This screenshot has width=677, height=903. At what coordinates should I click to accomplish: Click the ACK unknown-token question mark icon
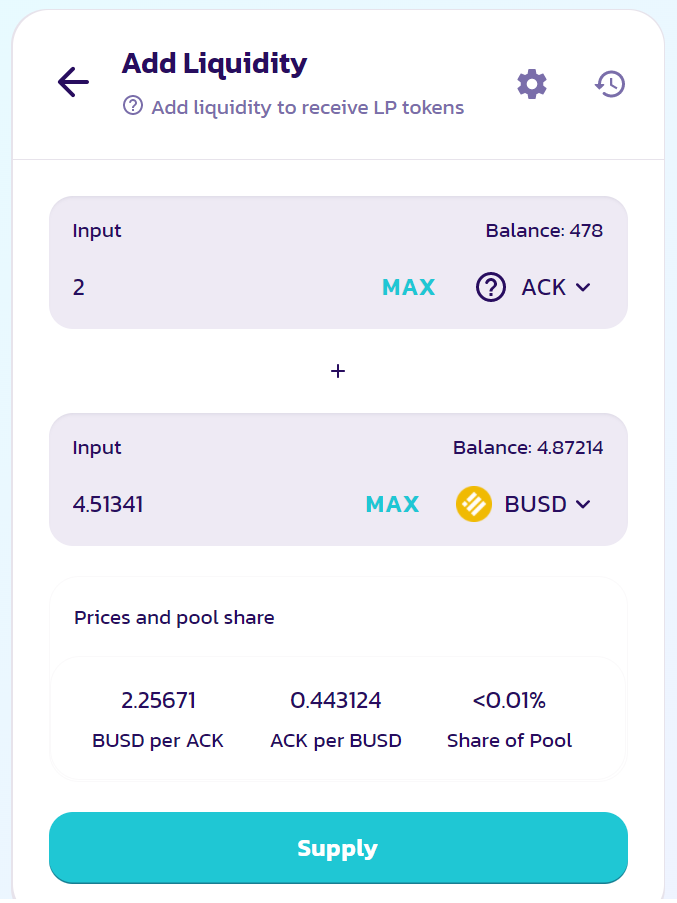click(490, 288)
